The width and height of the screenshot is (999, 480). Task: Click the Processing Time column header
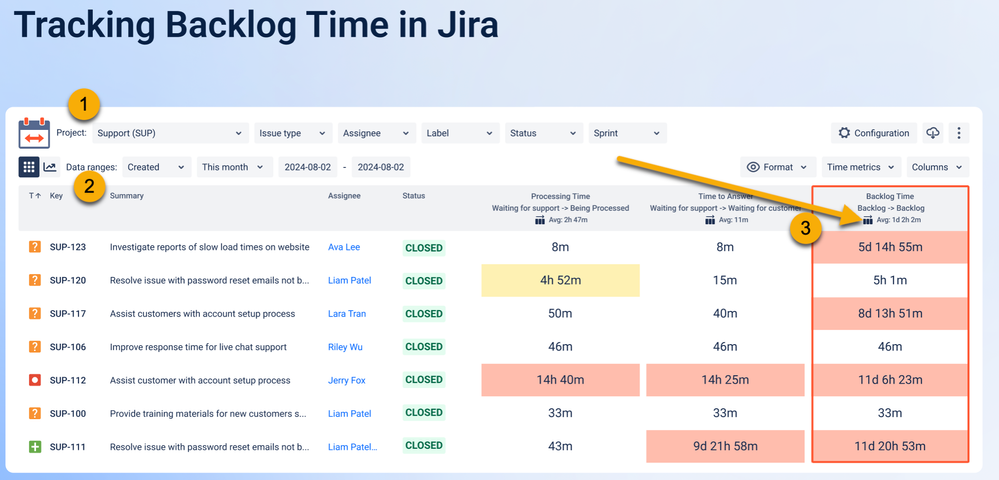[x=560, y=196]
